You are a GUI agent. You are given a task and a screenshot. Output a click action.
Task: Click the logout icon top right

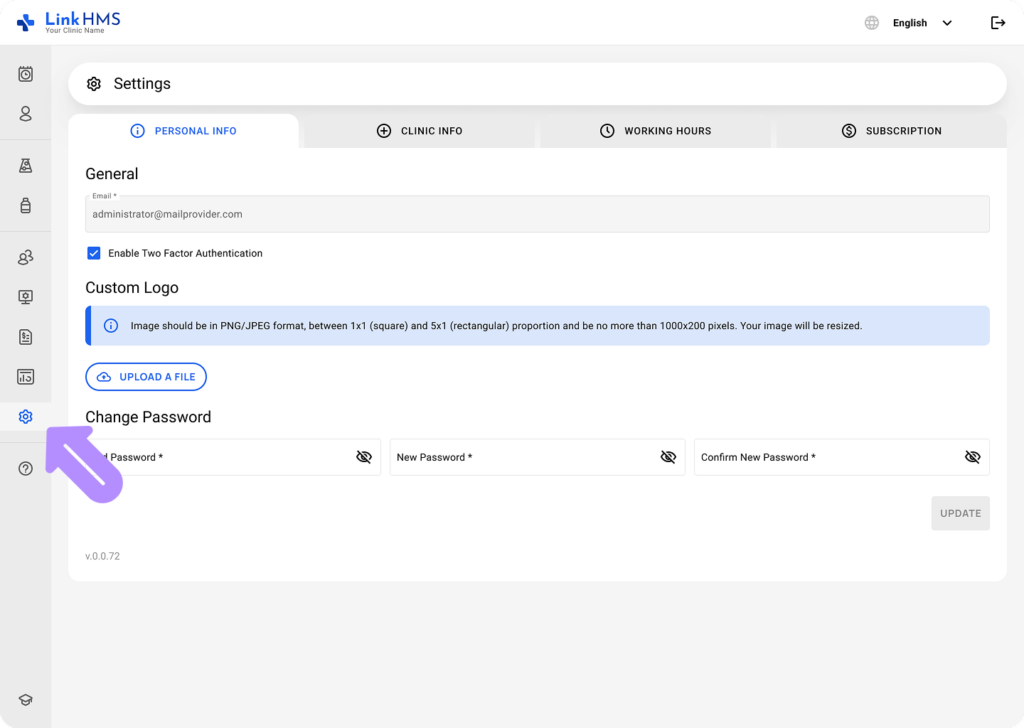tap(997, 22)
